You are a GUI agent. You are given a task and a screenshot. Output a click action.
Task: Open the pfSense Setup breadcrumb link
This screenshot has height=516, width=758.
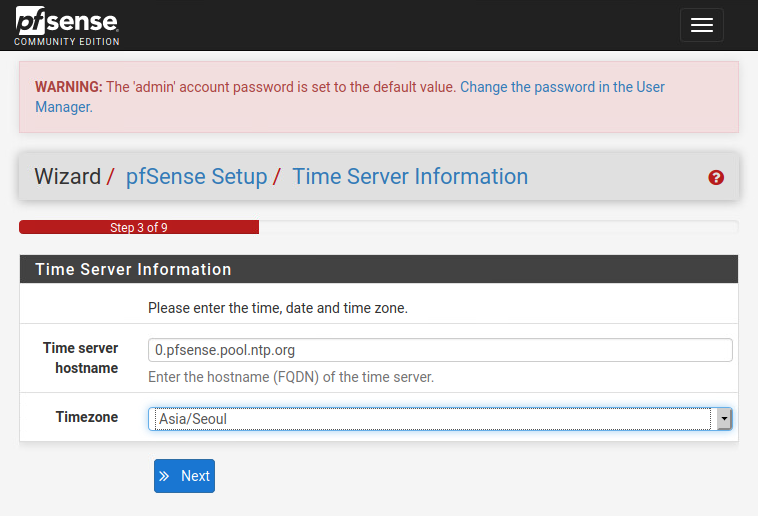(196, 177)
